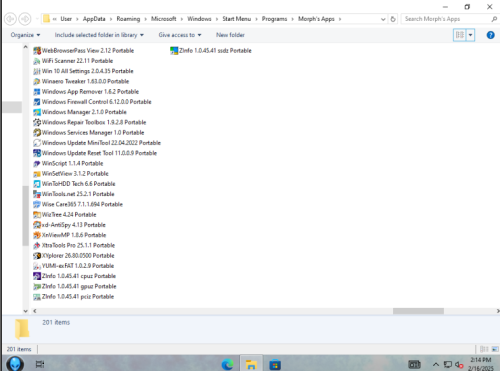Click the Windows Repair Toolbox icon

[37, 122]
